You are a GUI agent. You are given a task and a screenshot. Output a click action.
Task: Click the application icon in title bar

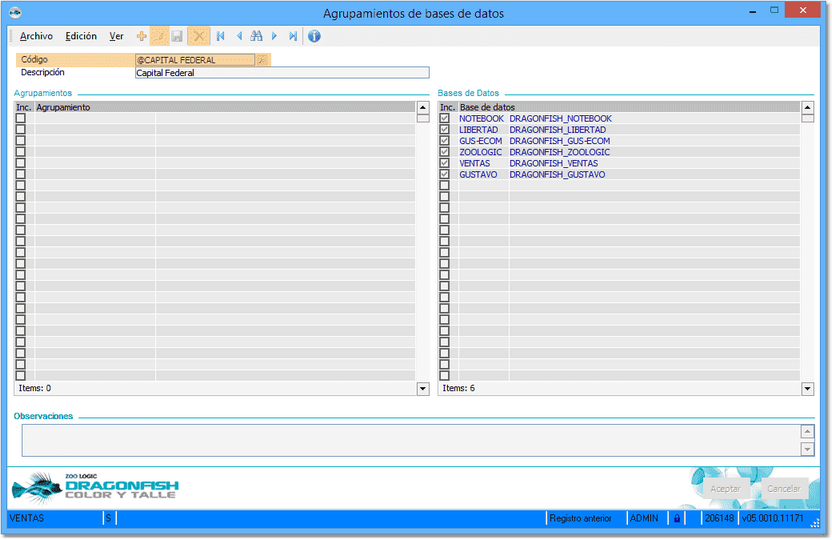15,12
